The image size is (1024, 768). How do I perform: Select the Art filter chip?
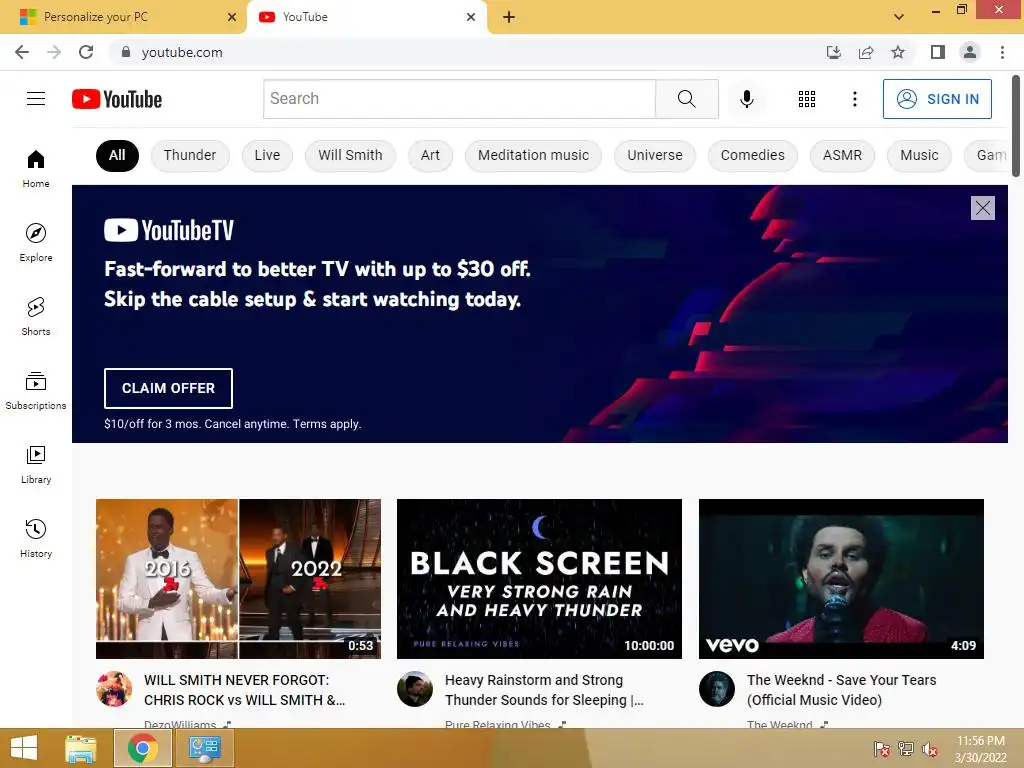point(430,155)
